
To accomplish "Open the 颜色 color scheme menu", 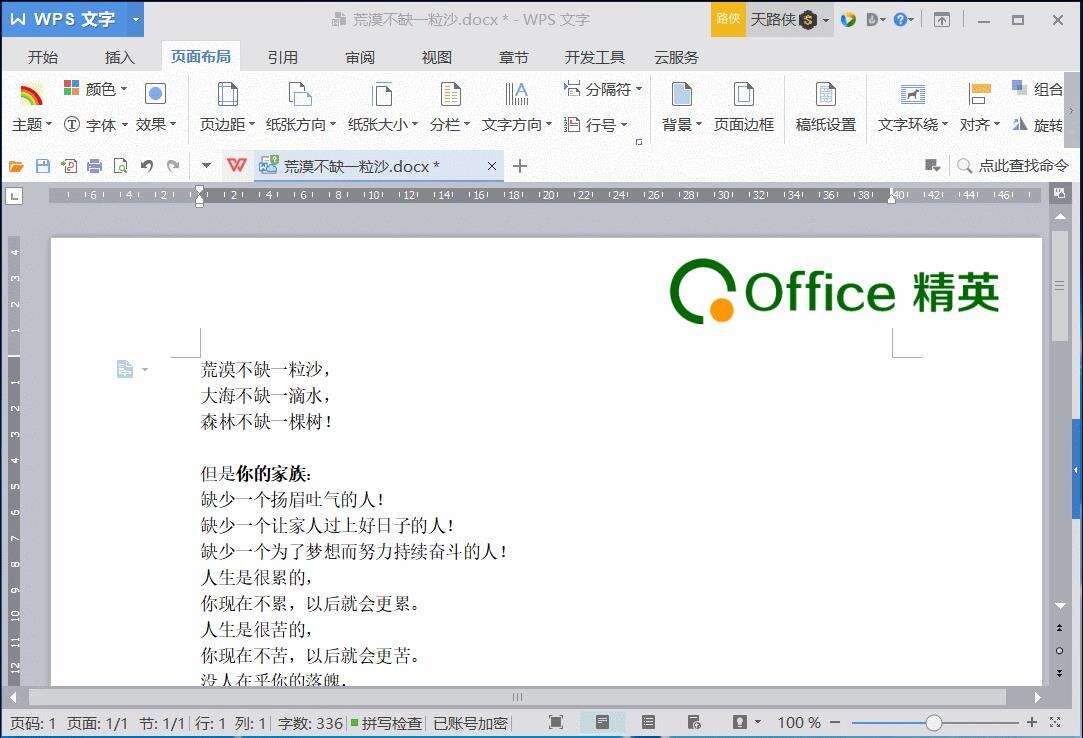I will click(95, 88).
